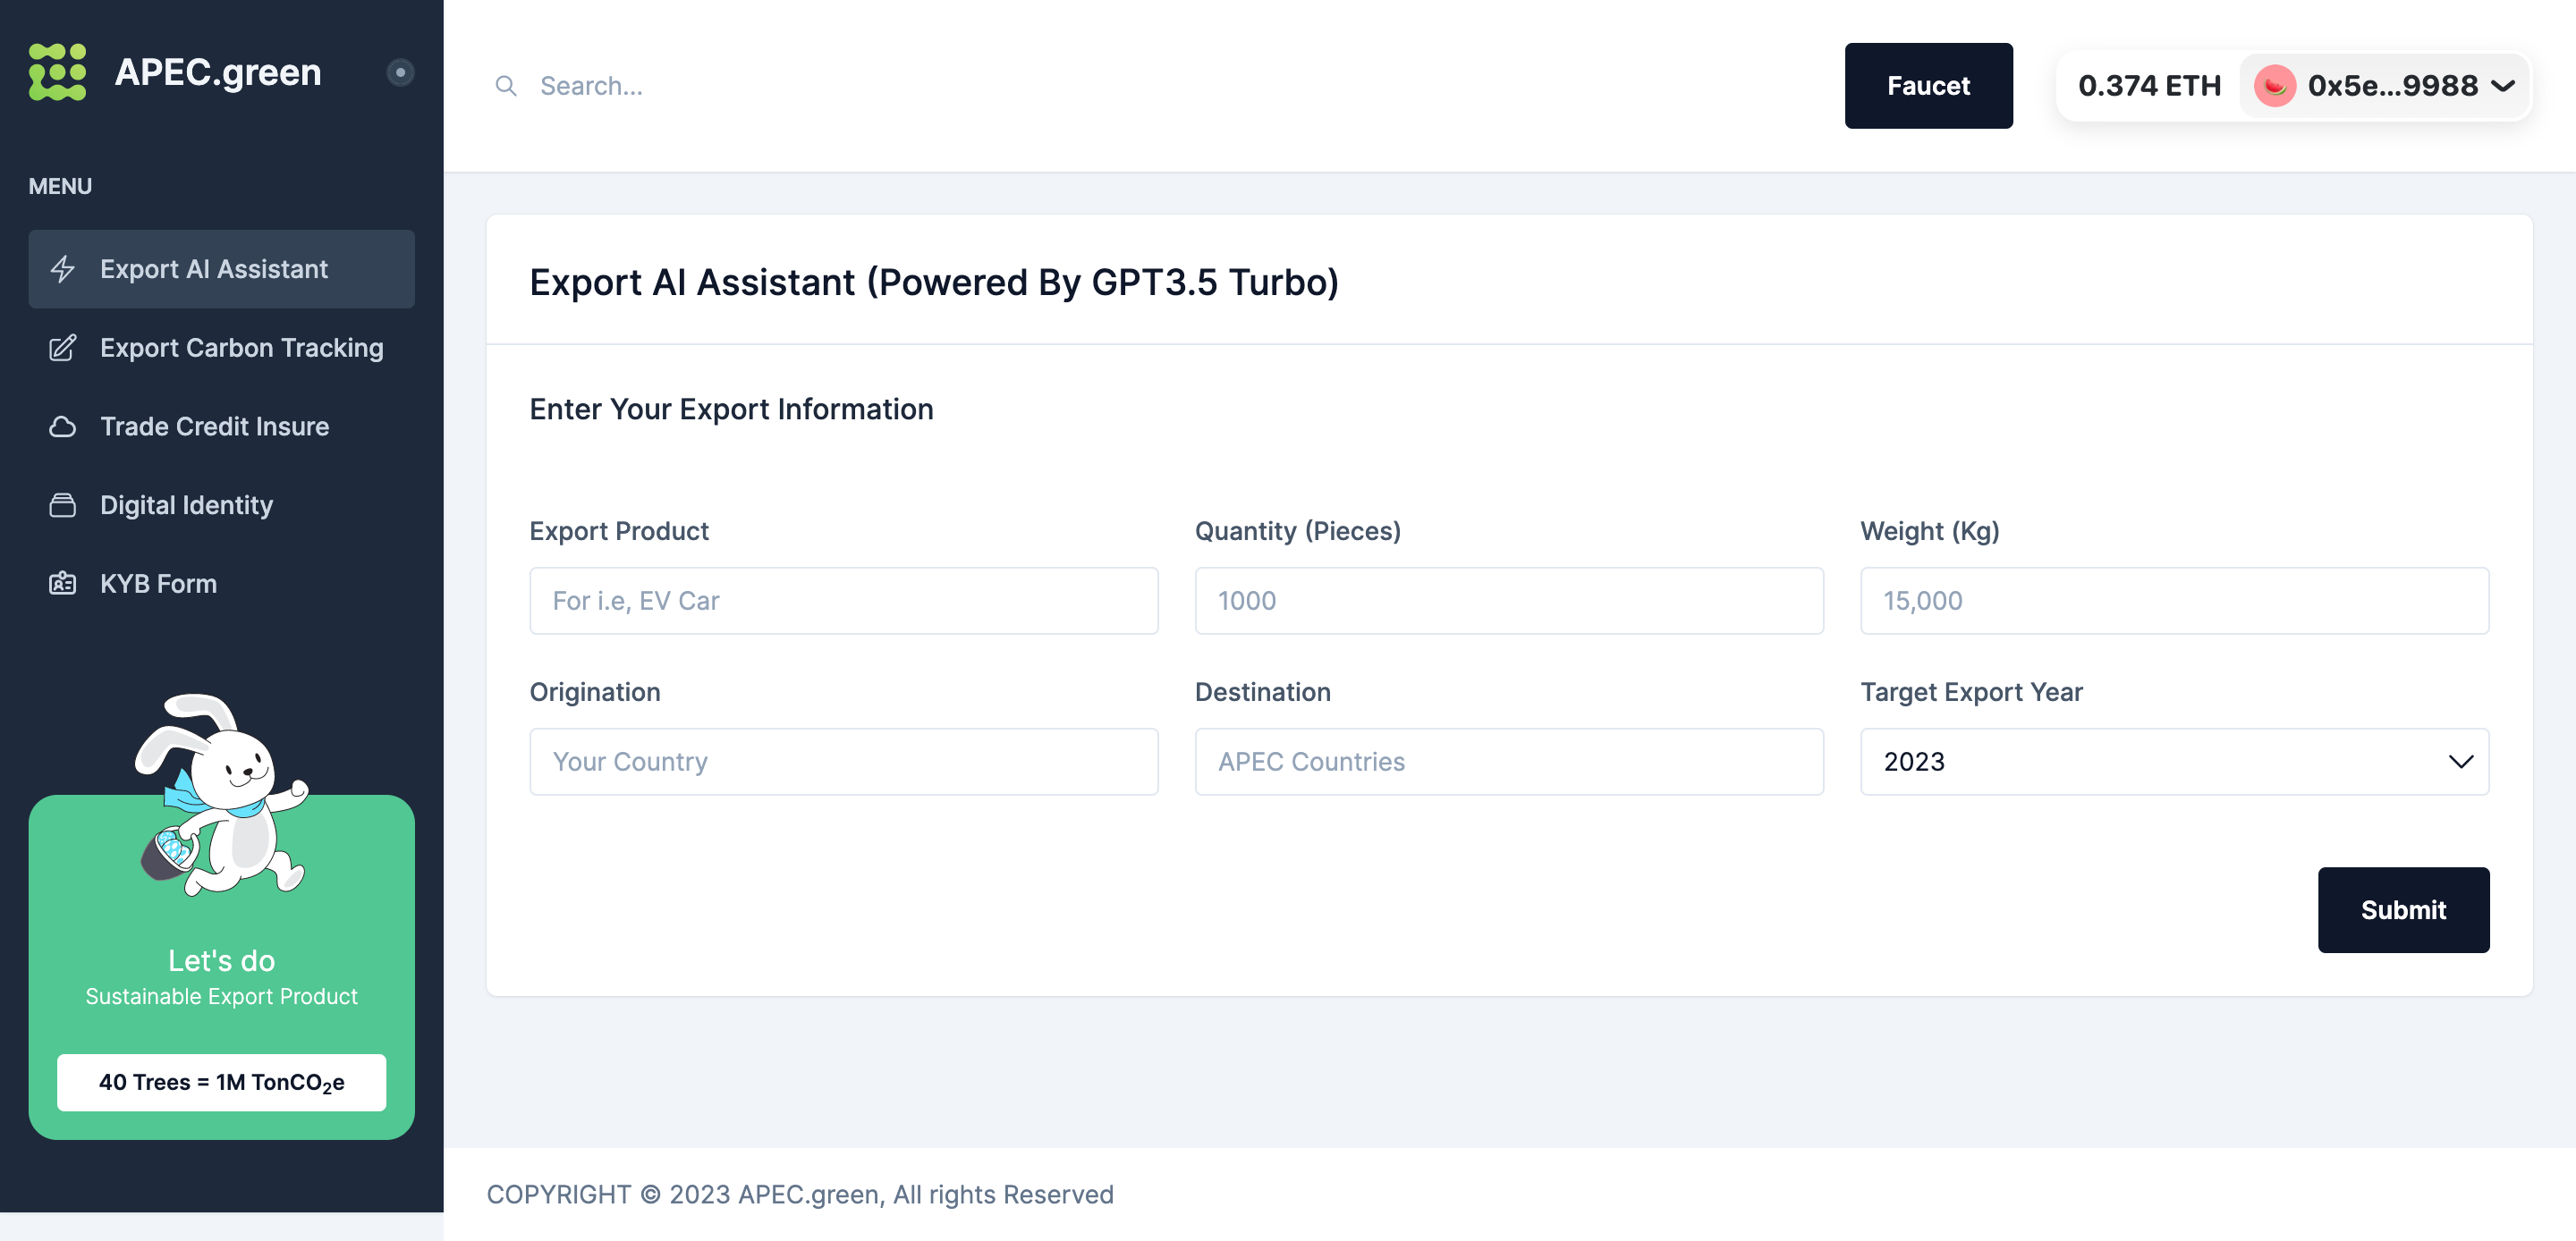
Task: Click the search magnifier icon
Action: pos(506,86)
